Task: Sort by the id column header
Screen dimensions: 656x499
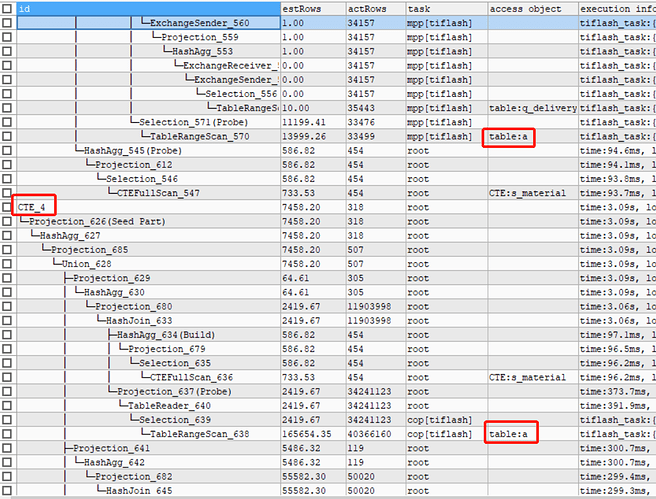Action: [x=149, y=9]
